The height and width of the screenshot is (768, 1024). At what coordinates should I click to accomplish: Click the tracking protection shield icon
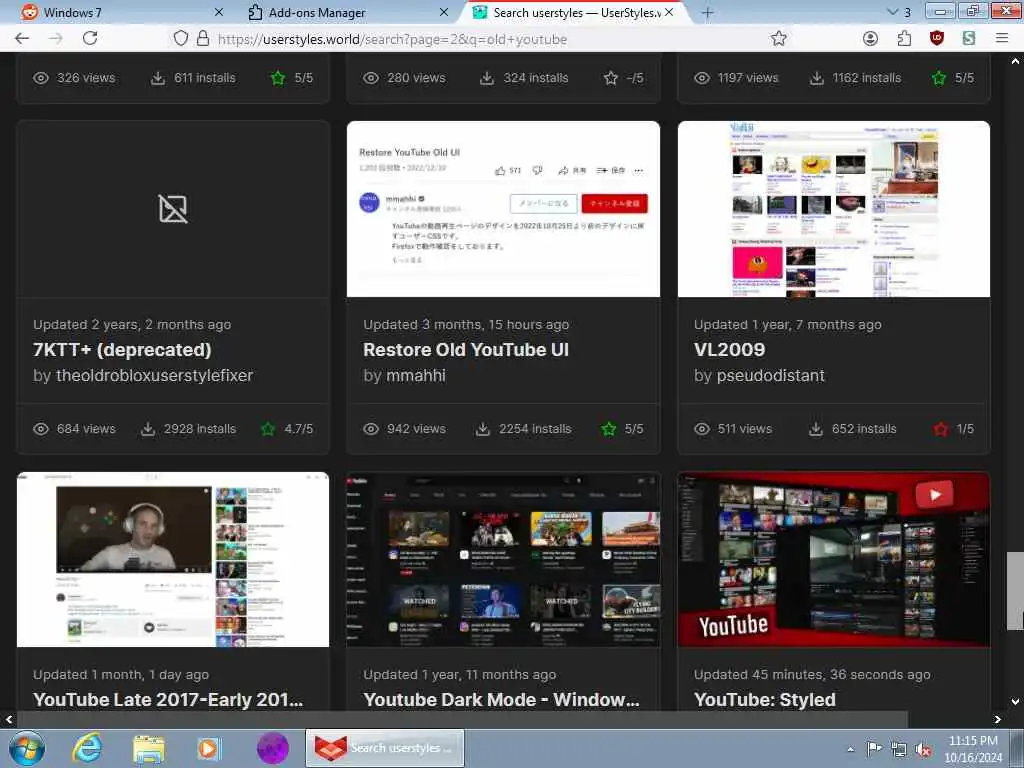click(x=181, y=39)
